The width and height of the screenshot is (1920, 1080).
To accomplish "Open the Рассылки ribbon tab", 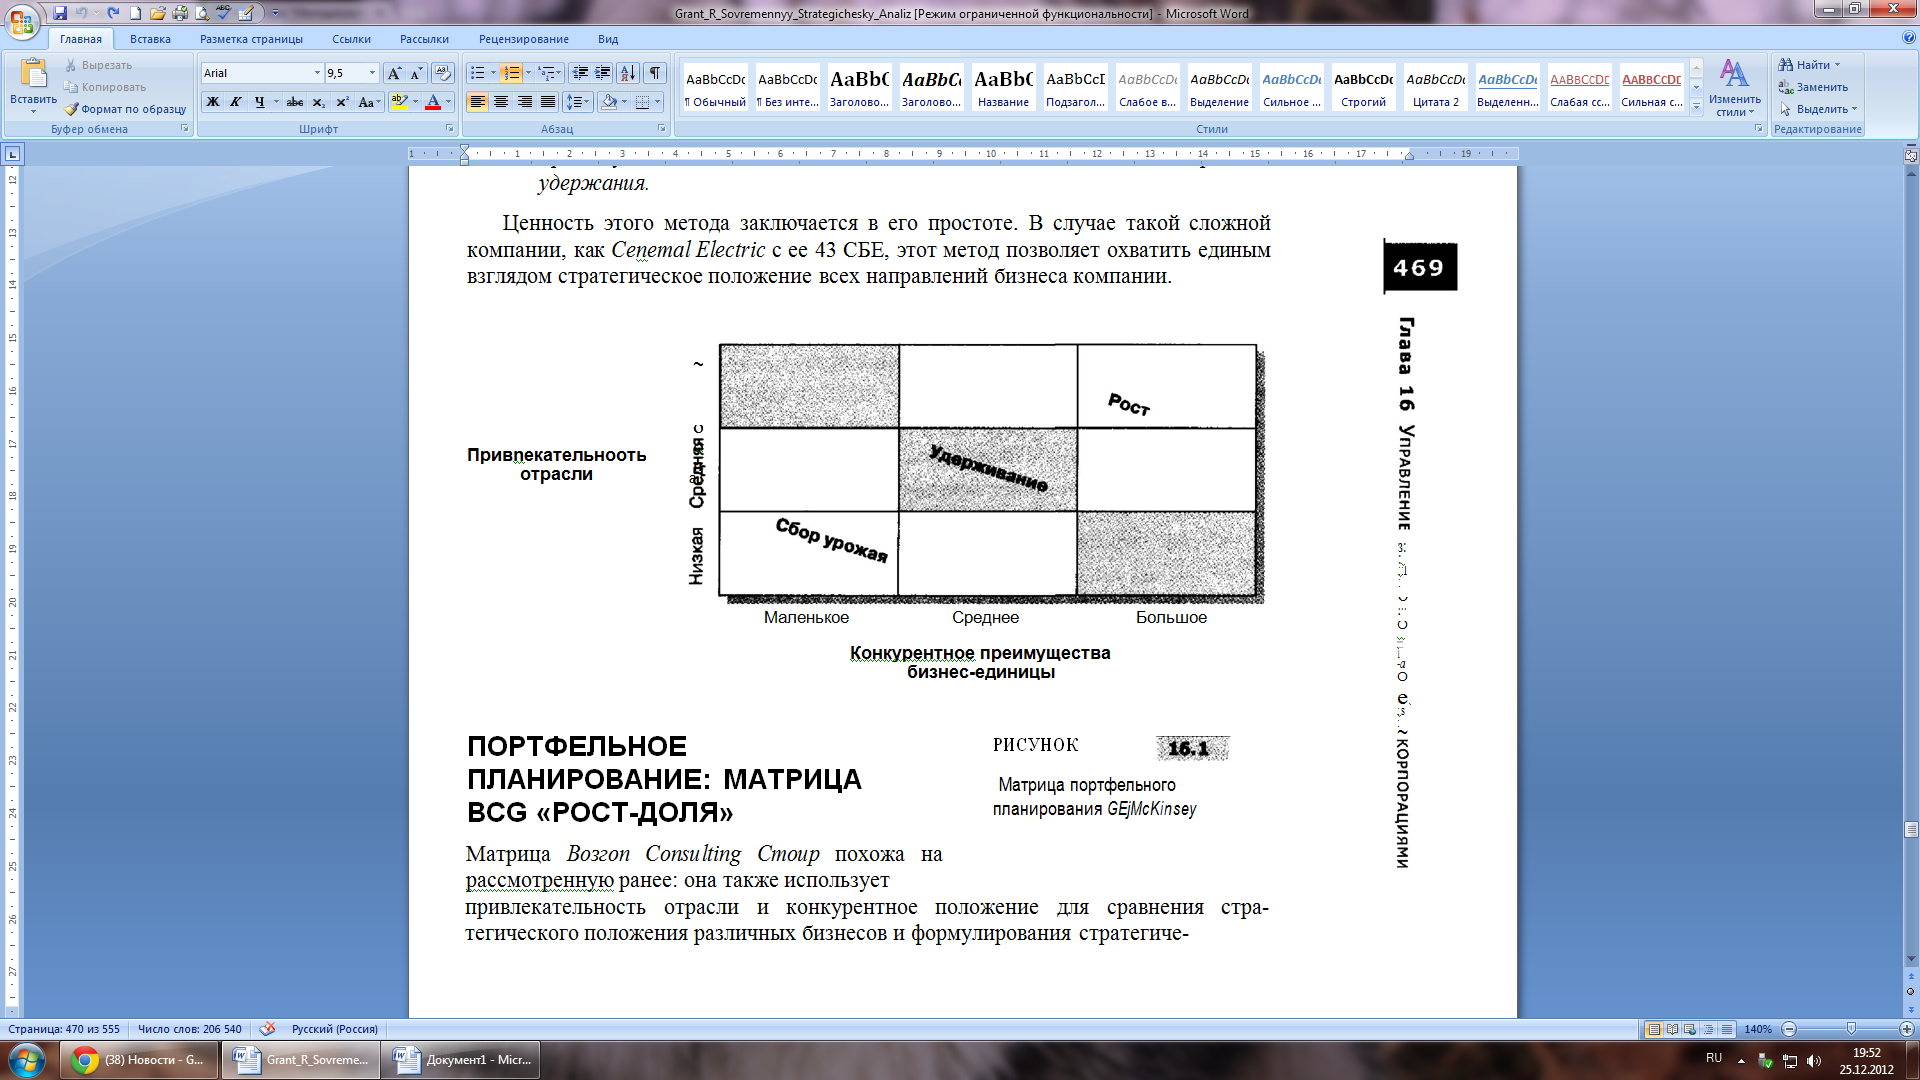I will [424, 39].
